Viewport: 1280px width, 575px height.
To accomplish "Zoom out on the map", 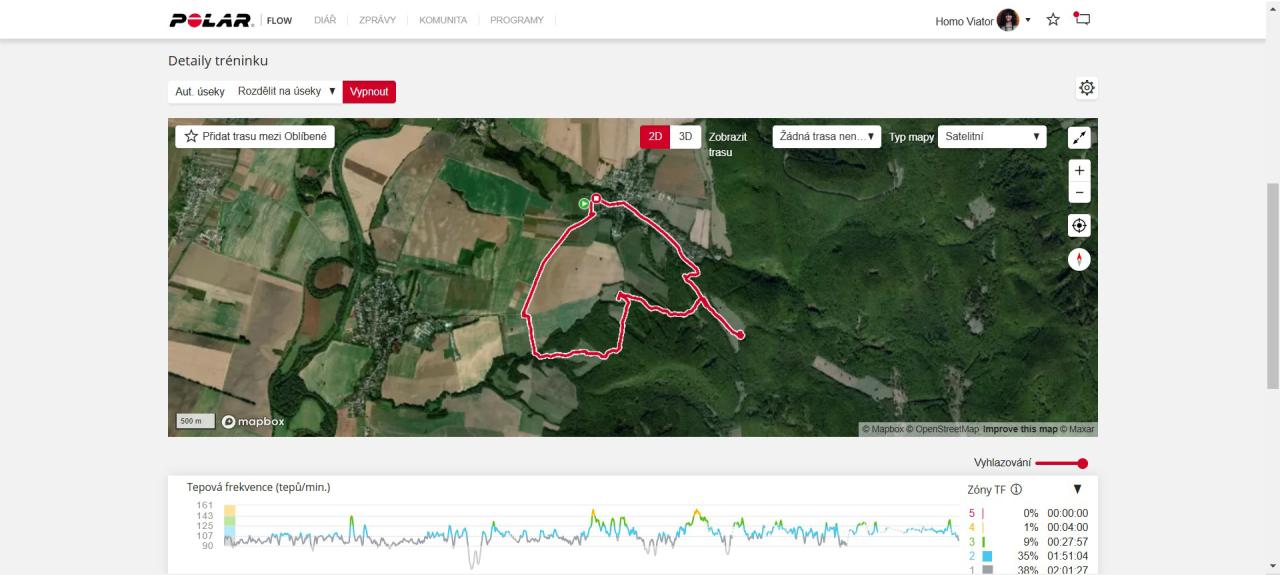I will click(x=1079, y=192).
